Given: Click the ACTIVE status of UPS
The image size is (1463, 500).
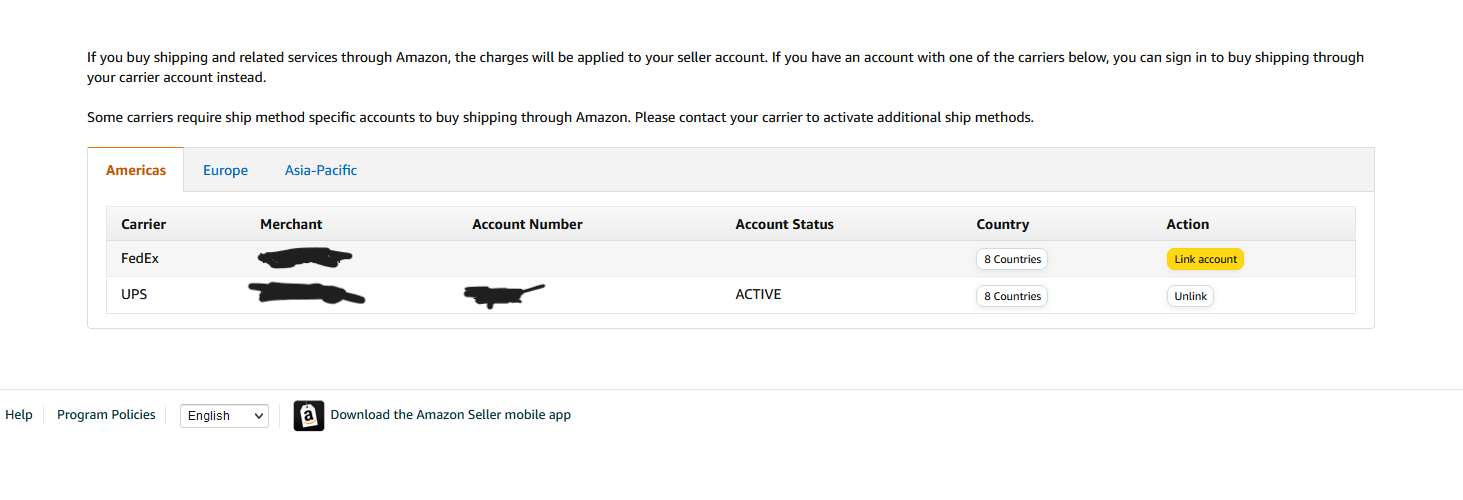Looking at the screenshot, I should (x=758, y=295).
